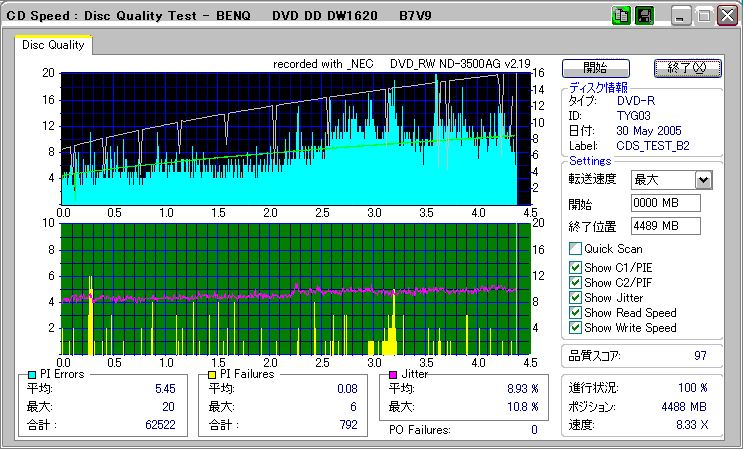Screen dimensions: 743x449
Task: Toggle the Show C2/PIF checkbox
Action: click(x=575, y=282)
